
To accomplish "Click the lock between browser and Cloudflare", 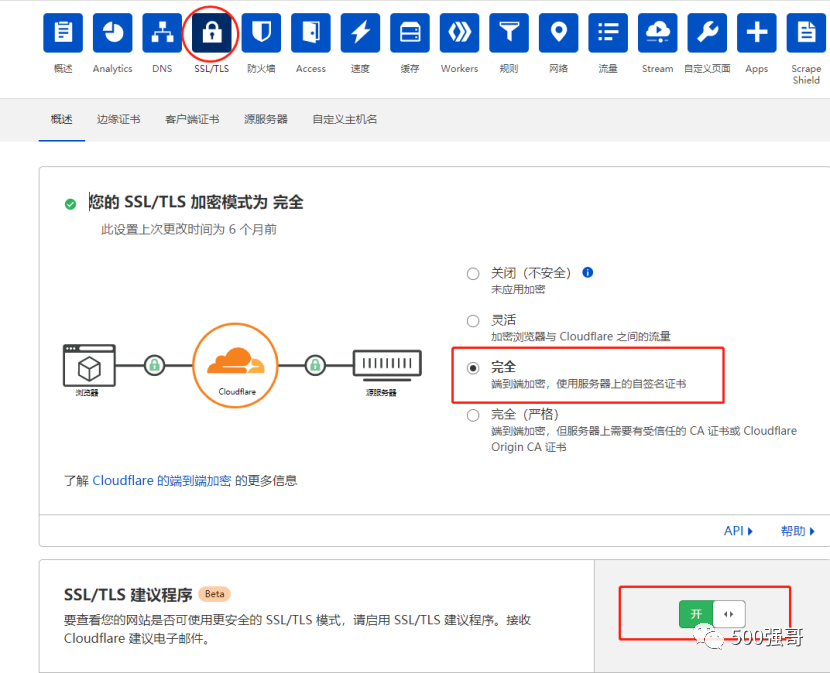I will click(155, 365).
